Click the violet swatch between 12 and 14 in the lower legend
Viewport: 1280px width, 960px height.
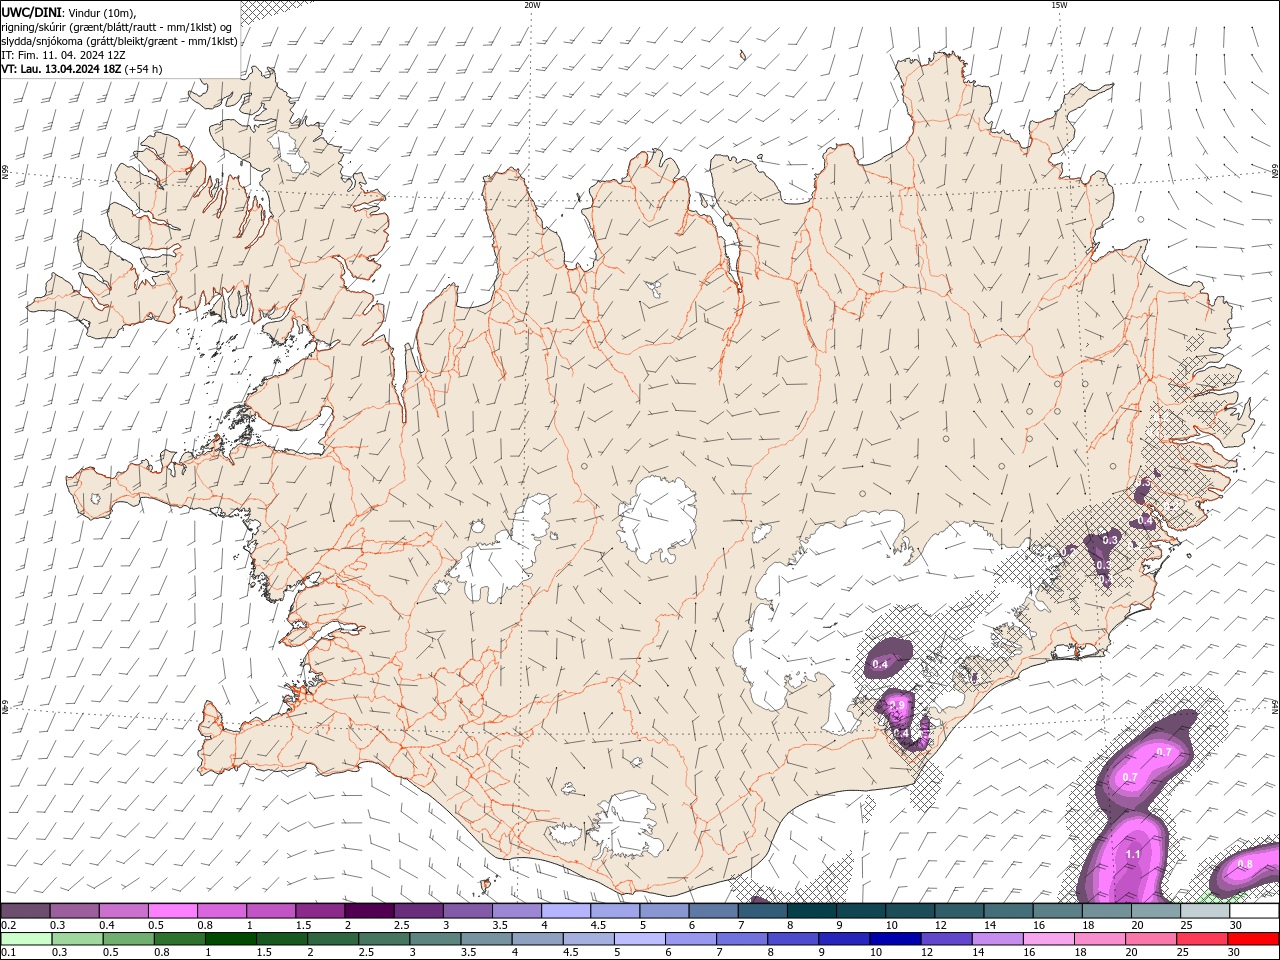(945, 938)
